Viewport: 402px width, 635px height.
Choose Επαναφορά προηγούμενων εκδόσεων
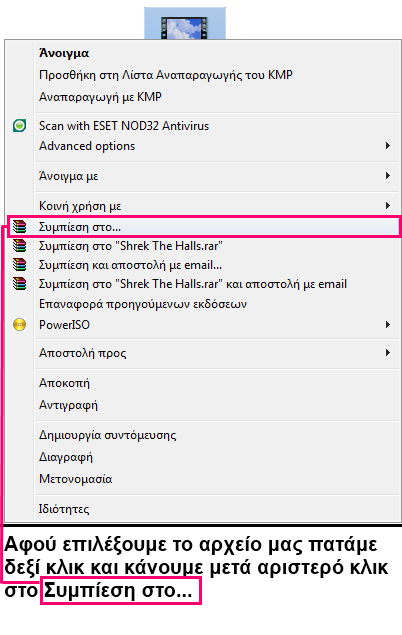[x=143, y=304]
